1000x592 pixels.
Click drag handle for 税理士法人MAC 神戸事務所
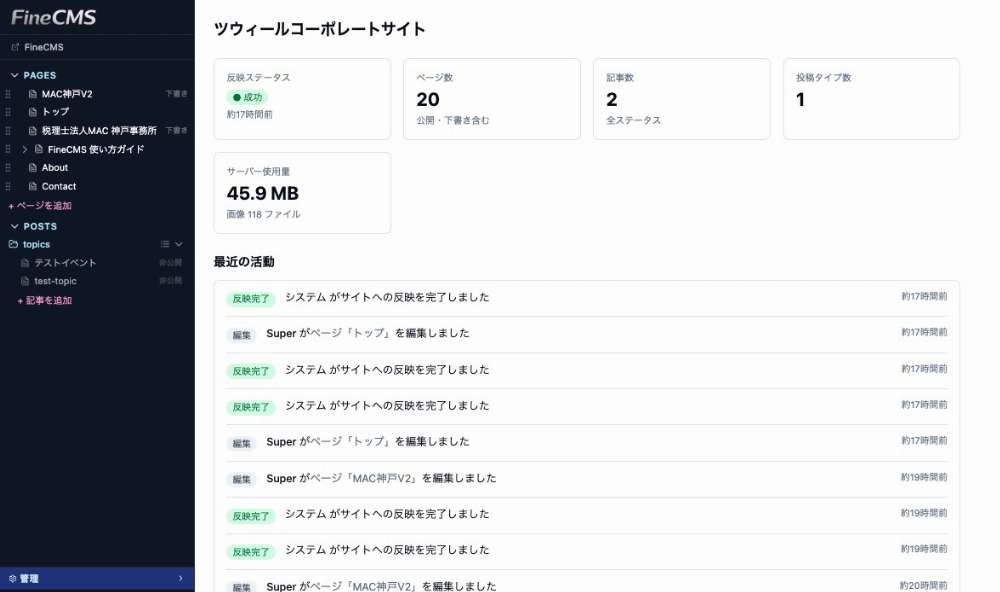click(x=8, y=131)
